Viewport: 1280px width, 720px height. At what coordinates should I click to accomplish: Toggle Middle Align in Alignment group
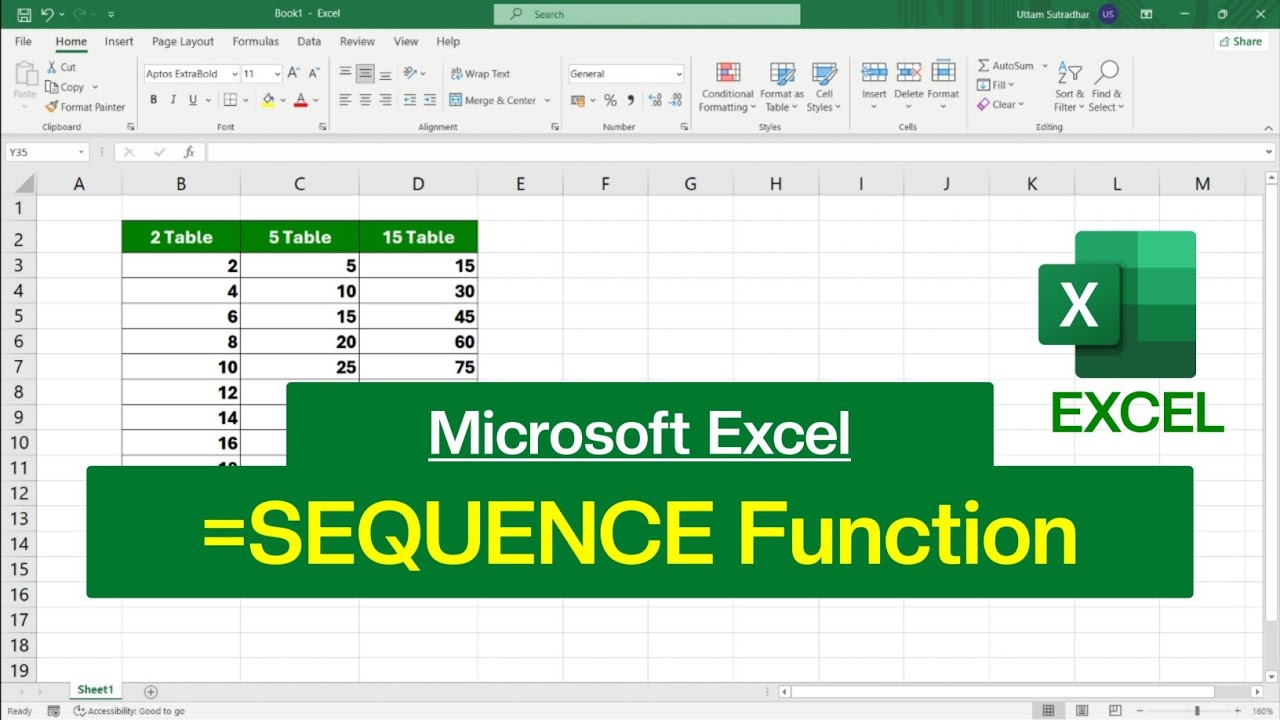(365, 73)
